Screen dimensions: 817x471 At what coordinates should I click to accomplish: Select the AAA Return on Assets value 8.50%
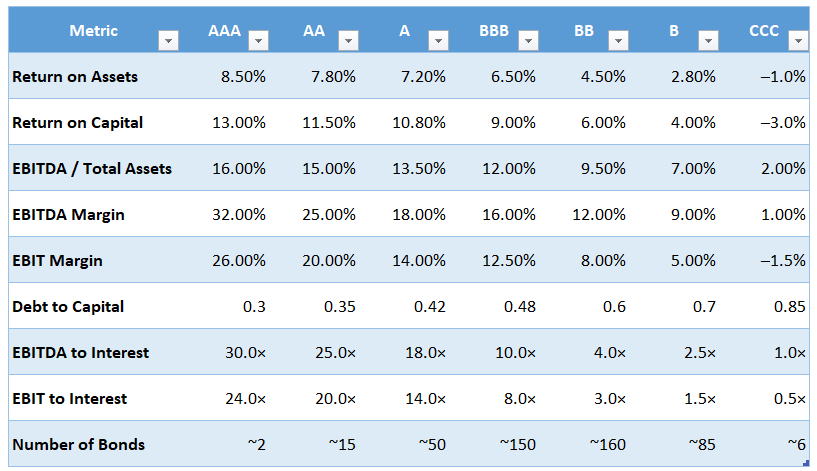coord(240,76)
